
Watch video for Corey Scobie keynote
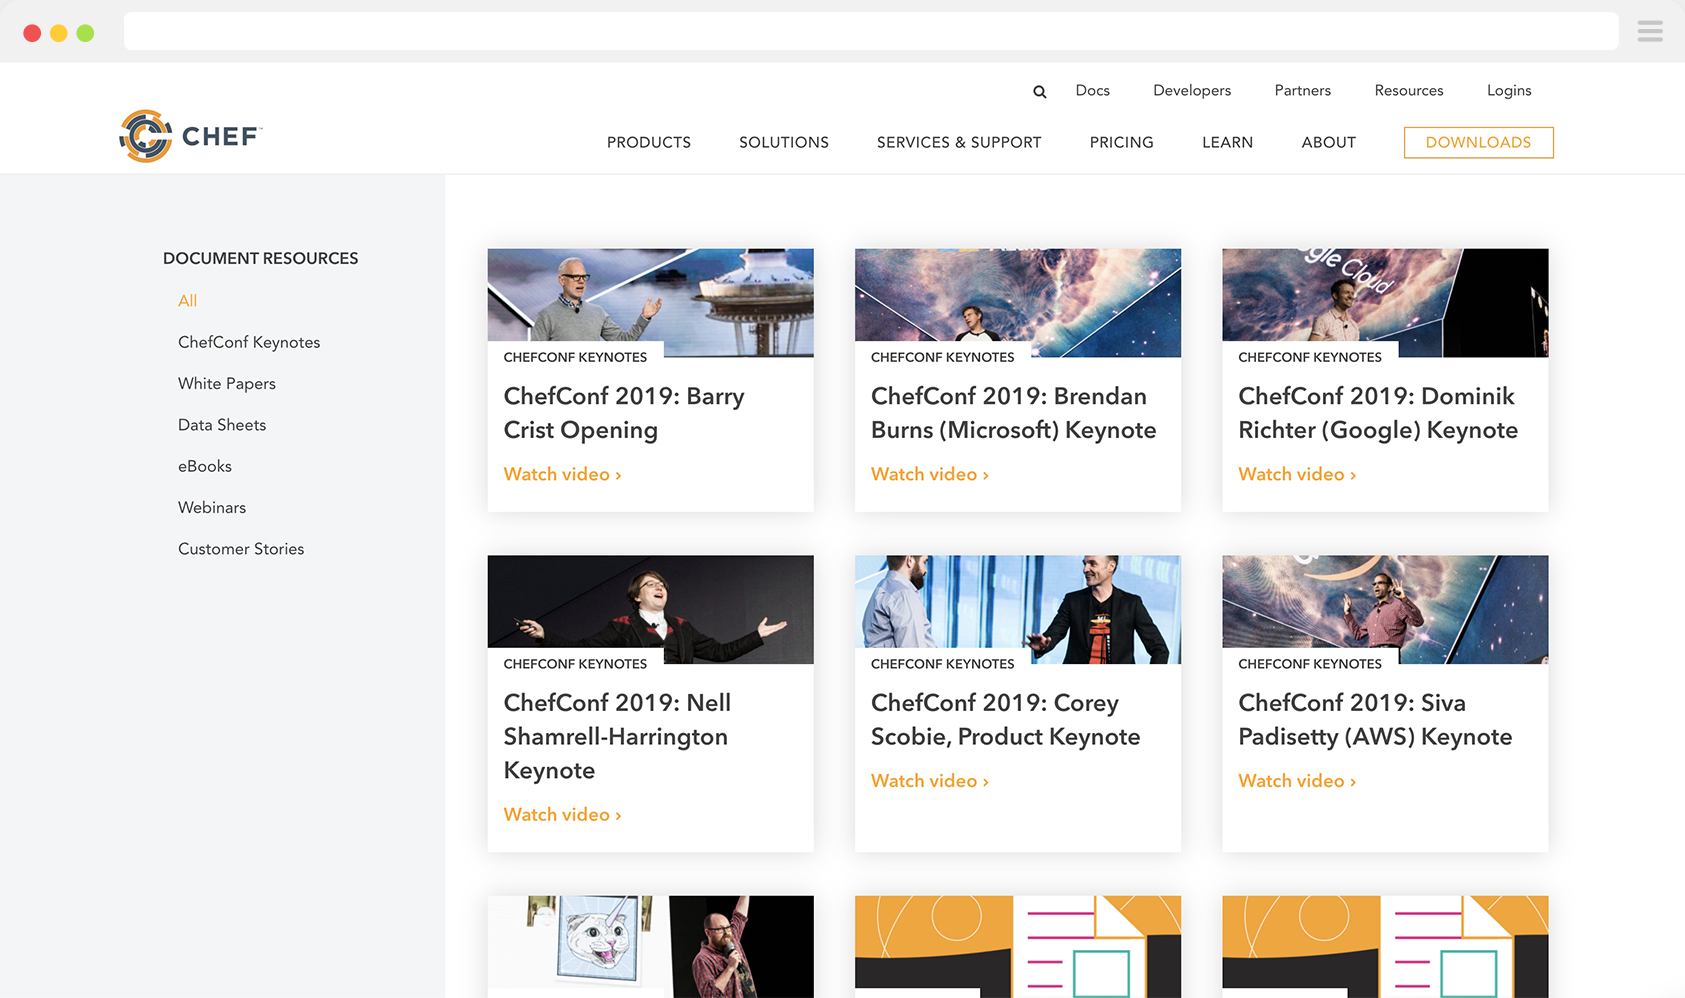point(929,781)
